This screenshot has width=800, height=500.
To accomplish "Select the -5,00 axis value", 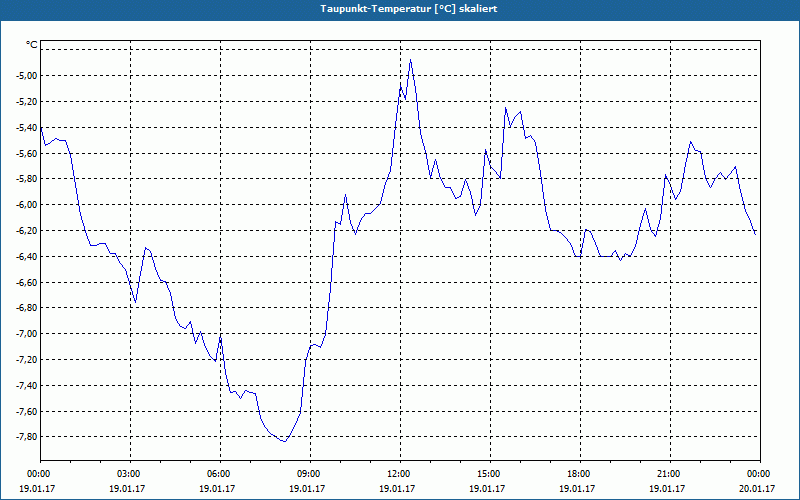I will pos(27,76).
